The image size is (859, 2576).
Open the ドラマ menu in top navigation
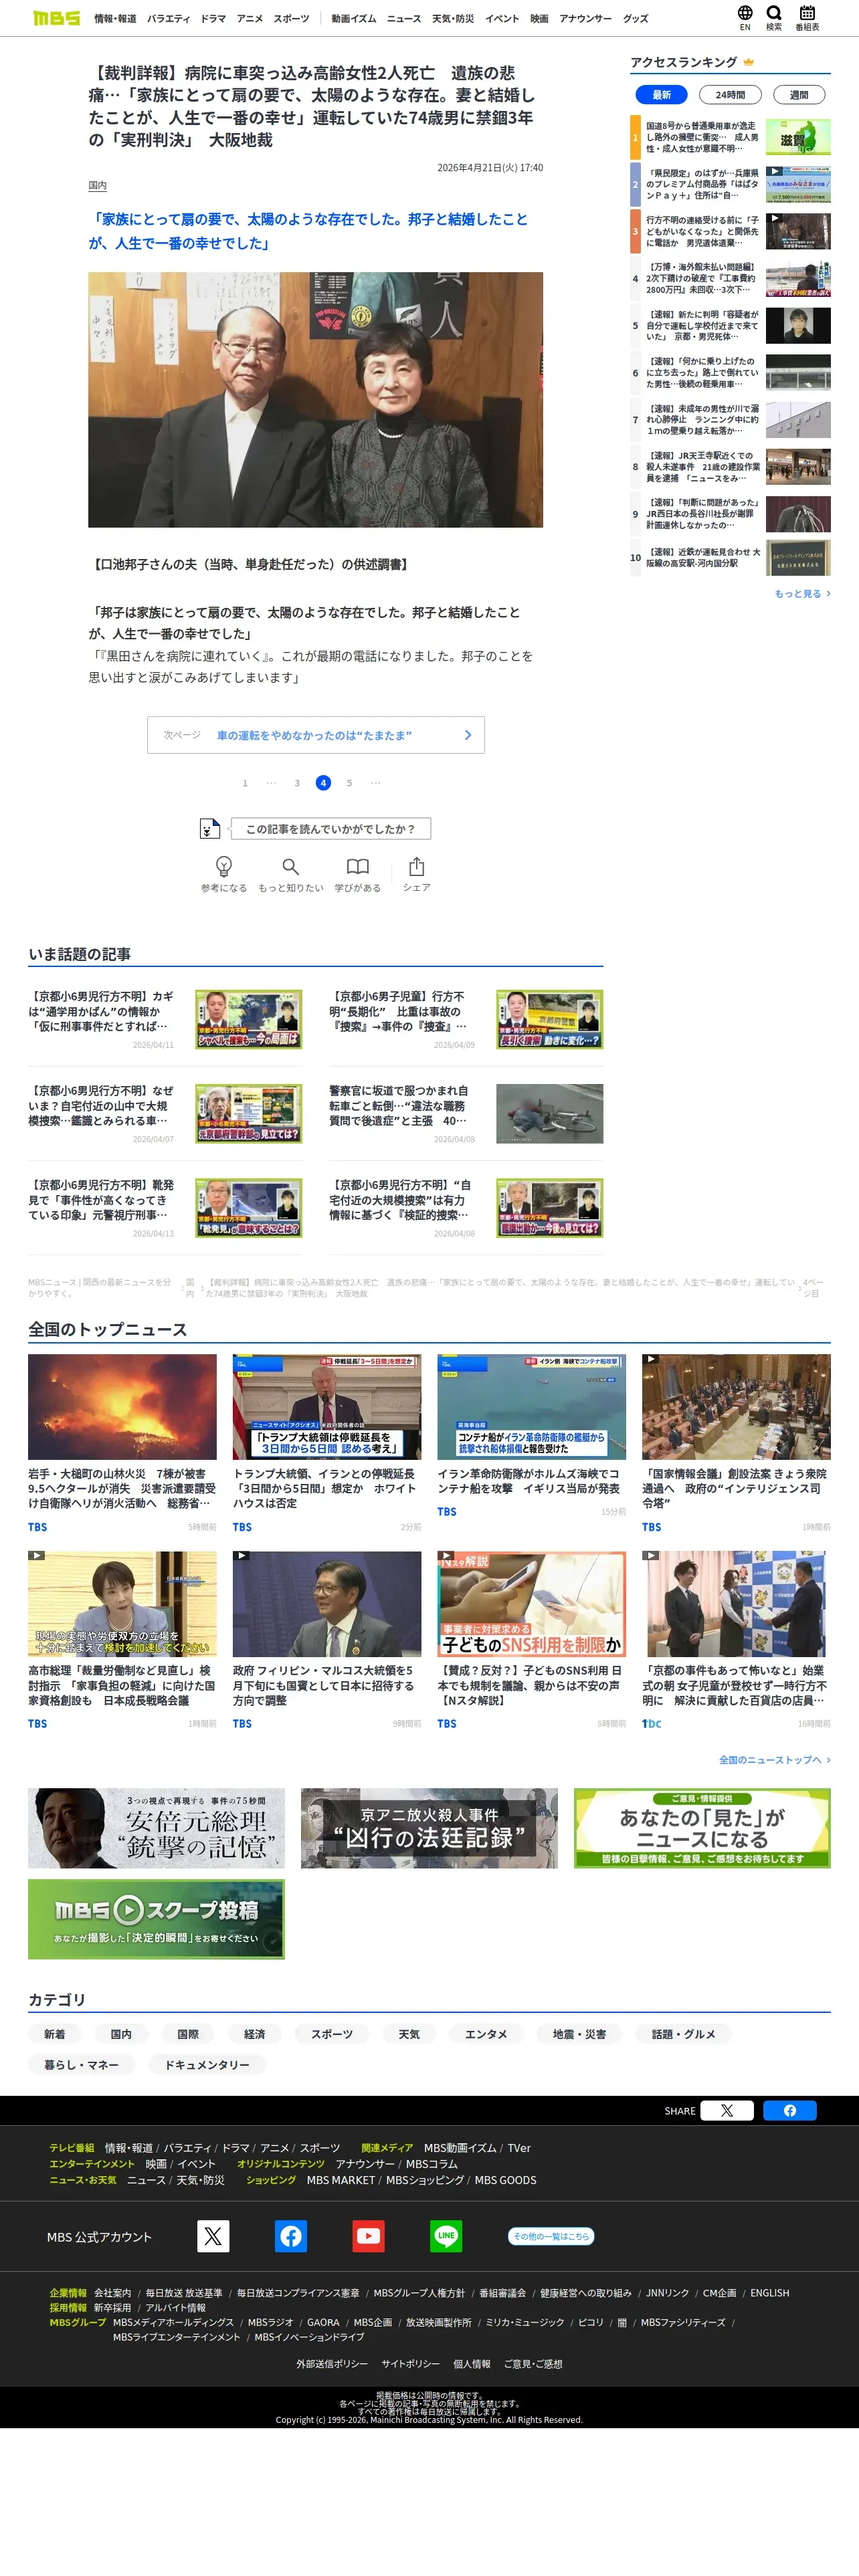(213, 19)
